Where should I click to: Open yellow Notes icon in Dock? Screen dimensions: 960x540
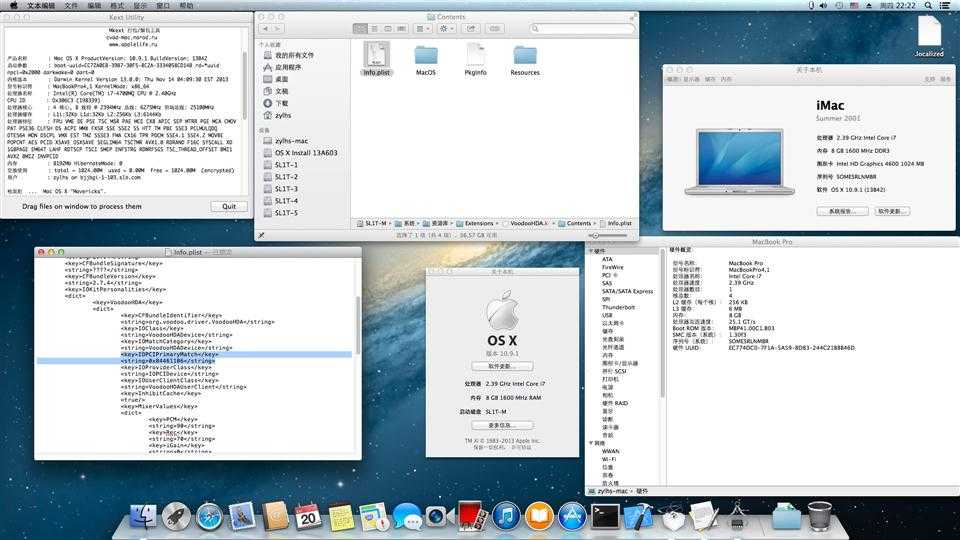tap(341, 517)
